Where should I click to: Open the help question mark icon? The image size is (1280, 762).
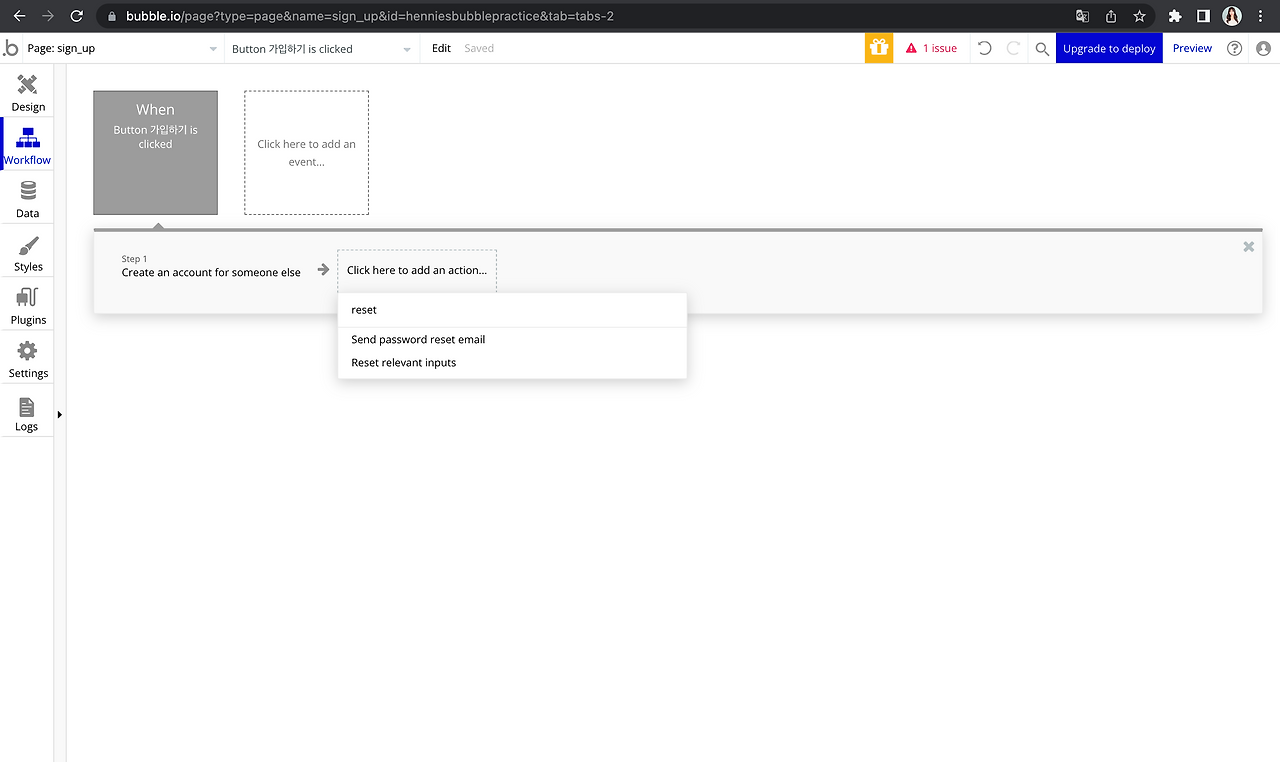tap(1235, 48)
